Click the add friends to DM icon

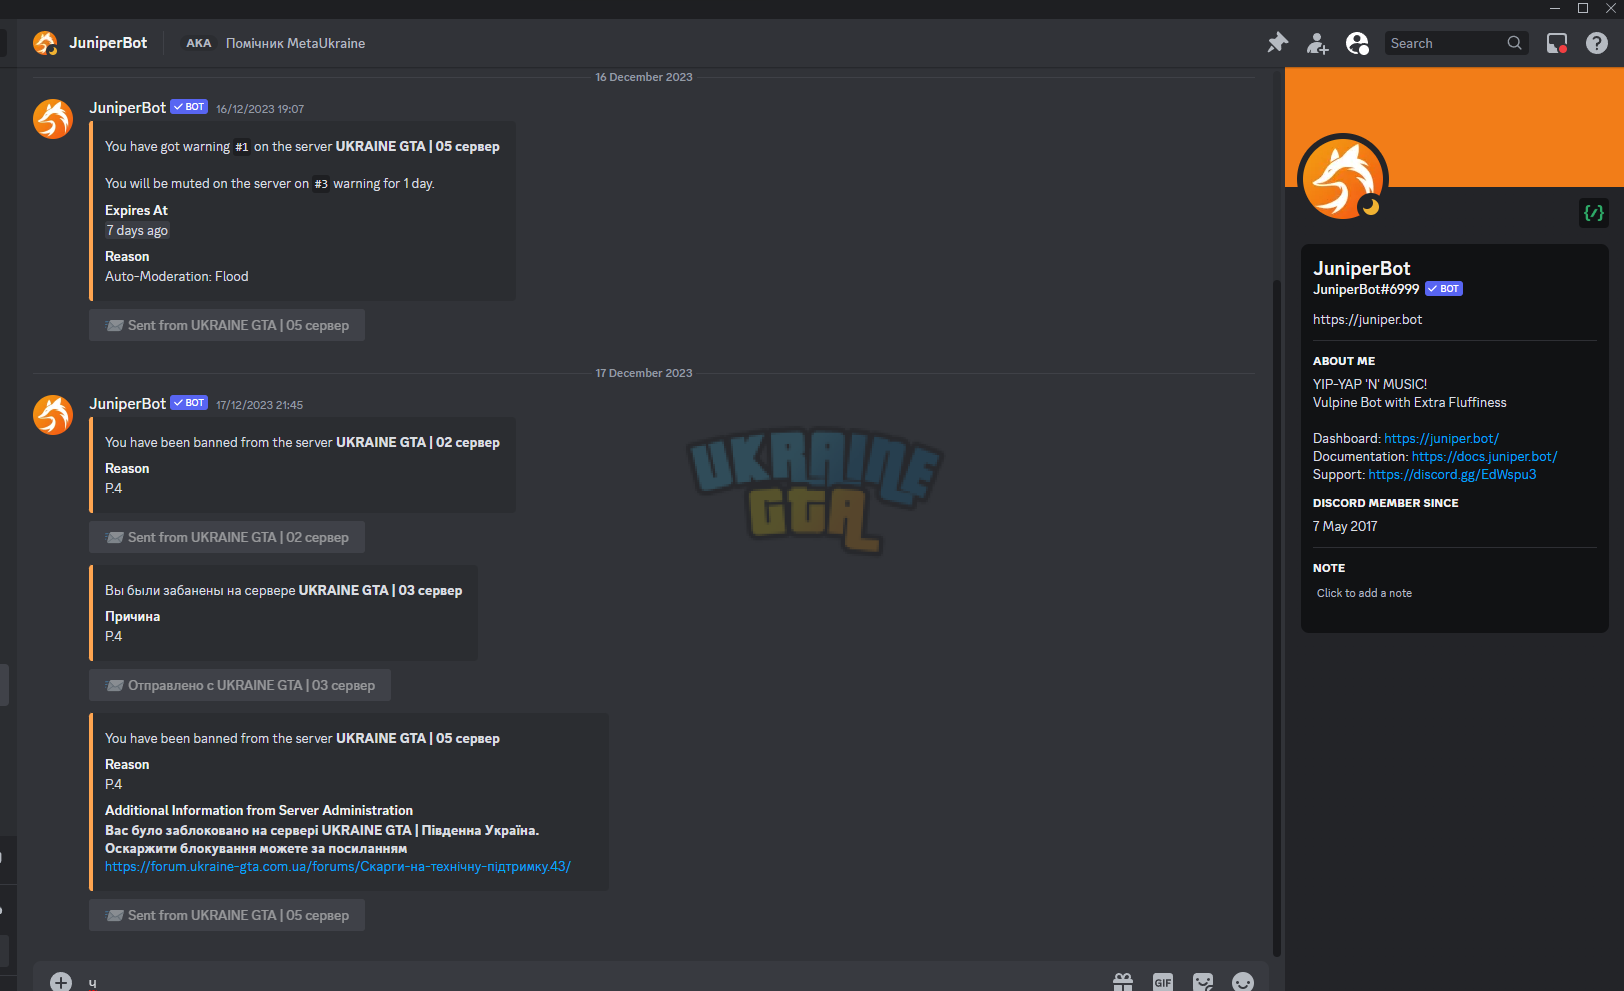pyautogui.click(x=1317, y=43)
